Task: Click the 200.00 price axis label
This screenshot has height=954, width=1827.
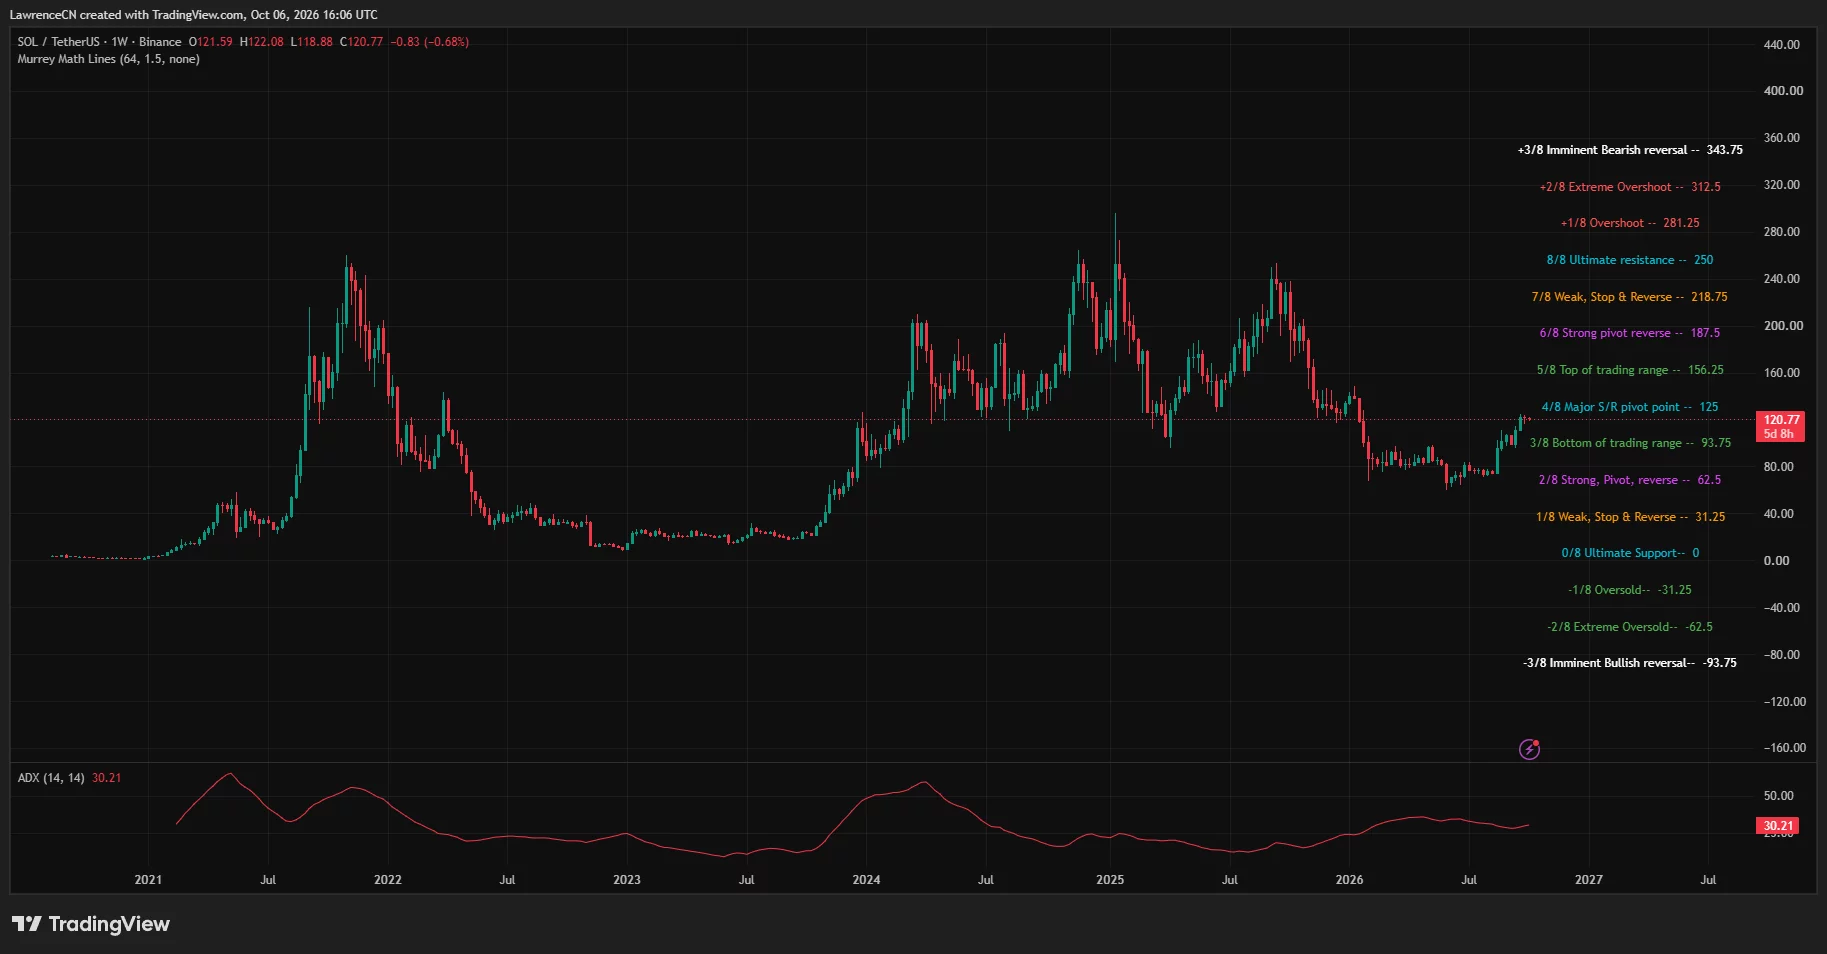Action: point(1783,326)
